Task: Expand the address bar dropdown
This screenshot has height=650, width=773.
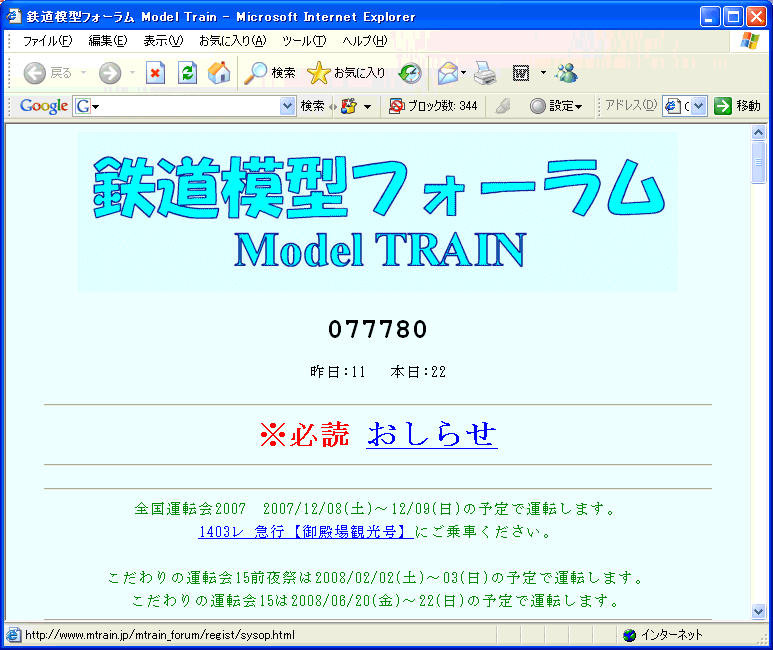Action: tap(699, 106)
